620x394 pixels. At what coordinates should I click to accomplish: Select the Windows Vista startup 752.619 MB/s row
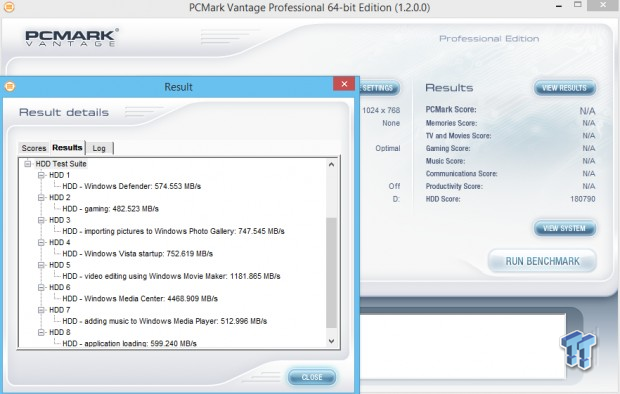pos(138,254)
